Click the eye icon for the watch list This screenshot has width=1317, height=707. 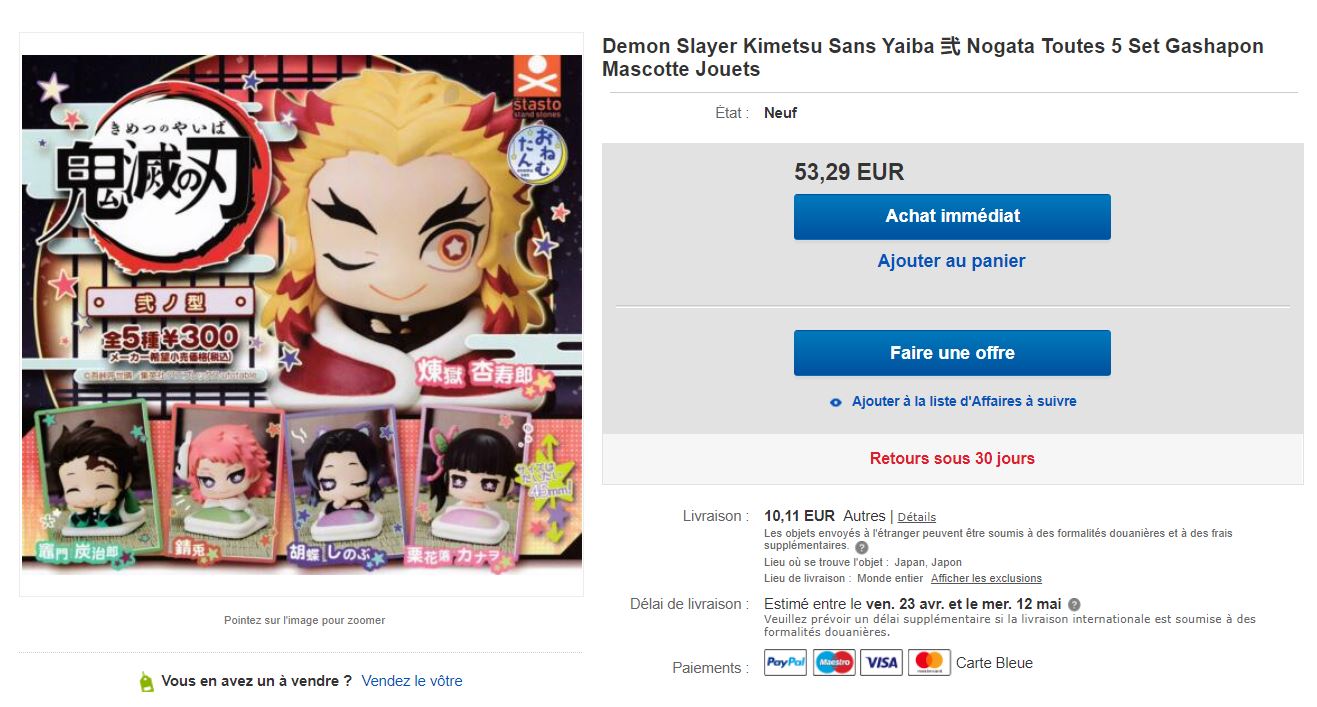point(836,402)
